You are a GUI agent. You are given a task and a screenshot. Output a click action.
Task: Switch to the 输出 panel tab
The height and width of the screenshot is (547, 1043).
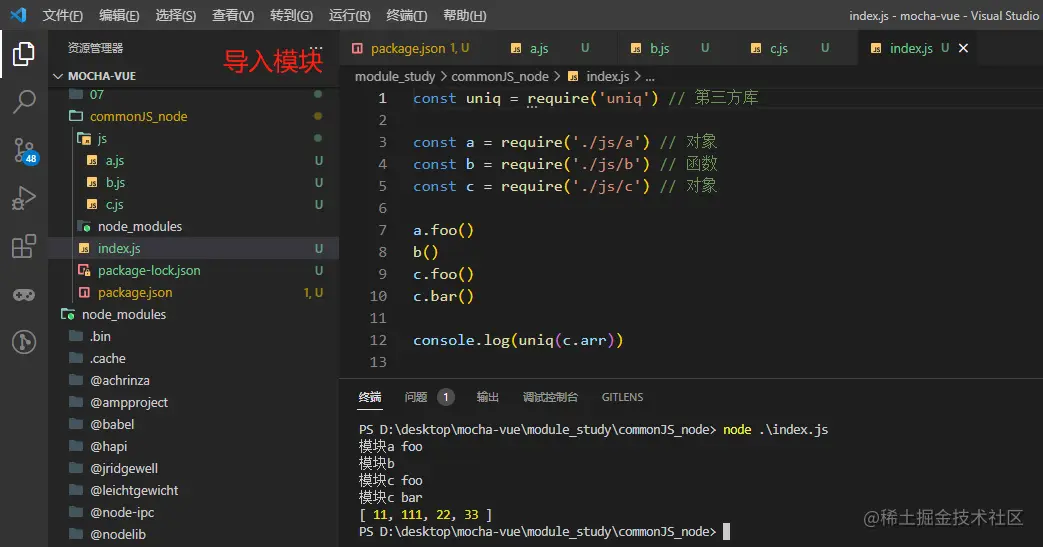click(x=488, y=397)
